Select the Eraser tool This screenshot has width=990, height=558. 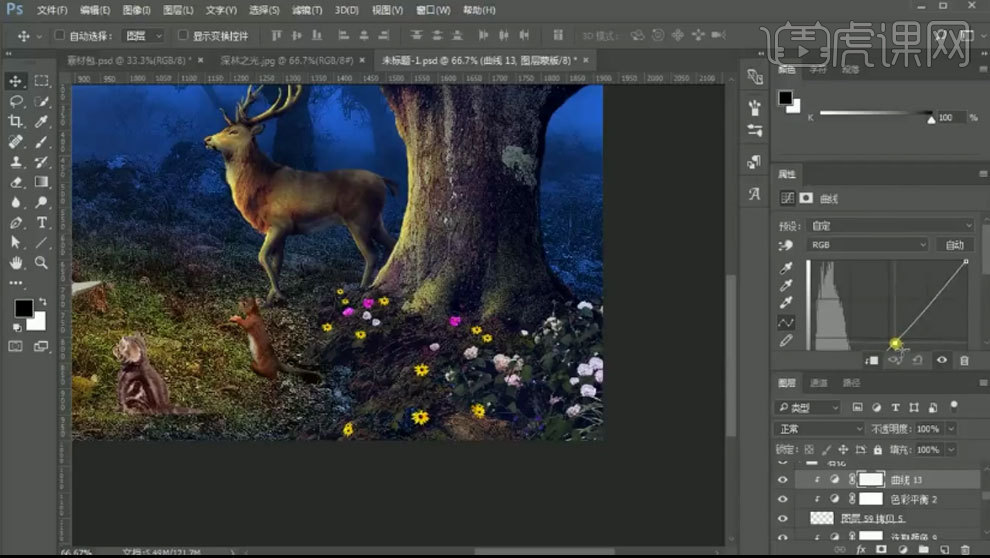(x=16, y=182)
